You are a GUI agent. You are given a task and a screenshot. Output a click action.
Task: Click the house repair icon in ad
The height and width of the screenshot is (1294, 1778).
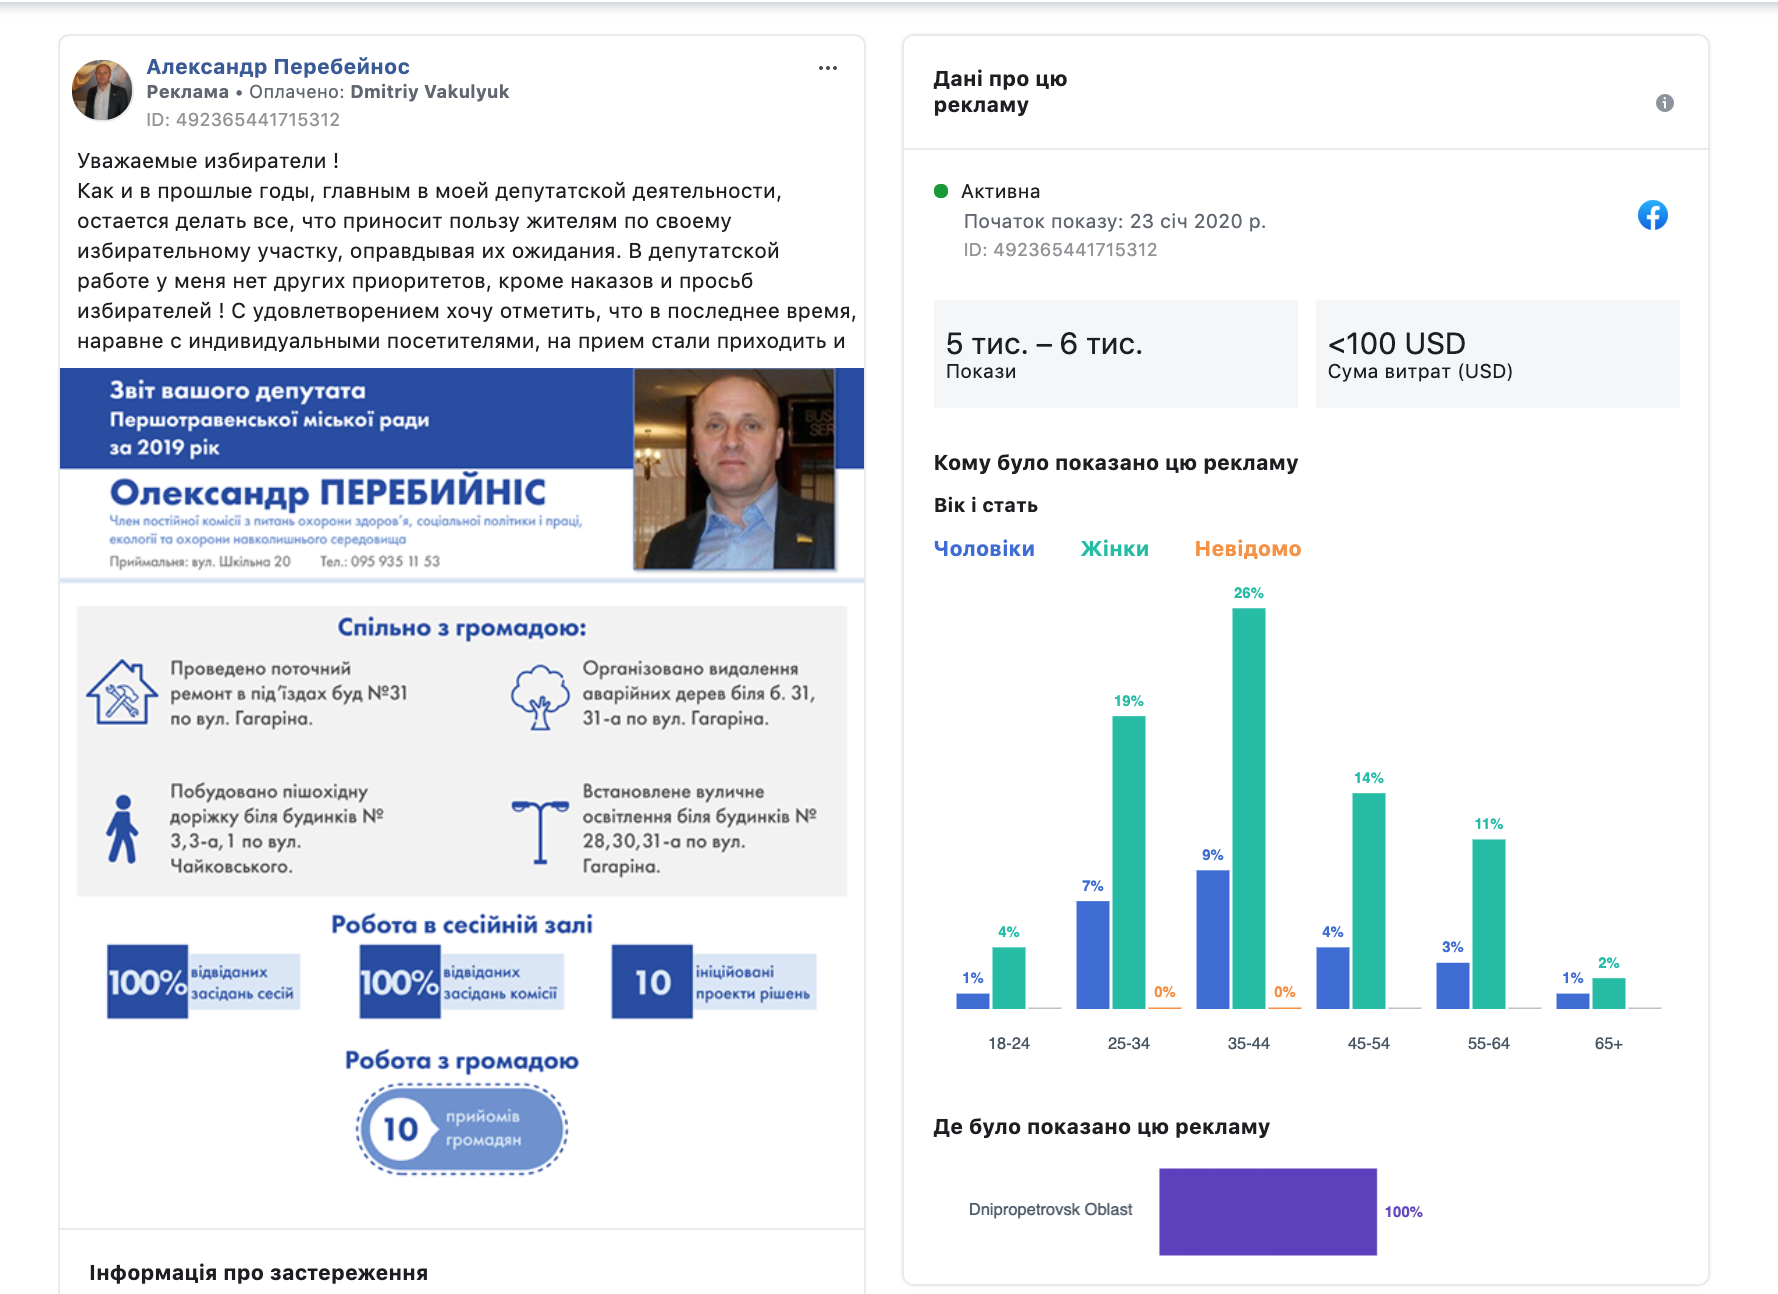tap(122, 692)
